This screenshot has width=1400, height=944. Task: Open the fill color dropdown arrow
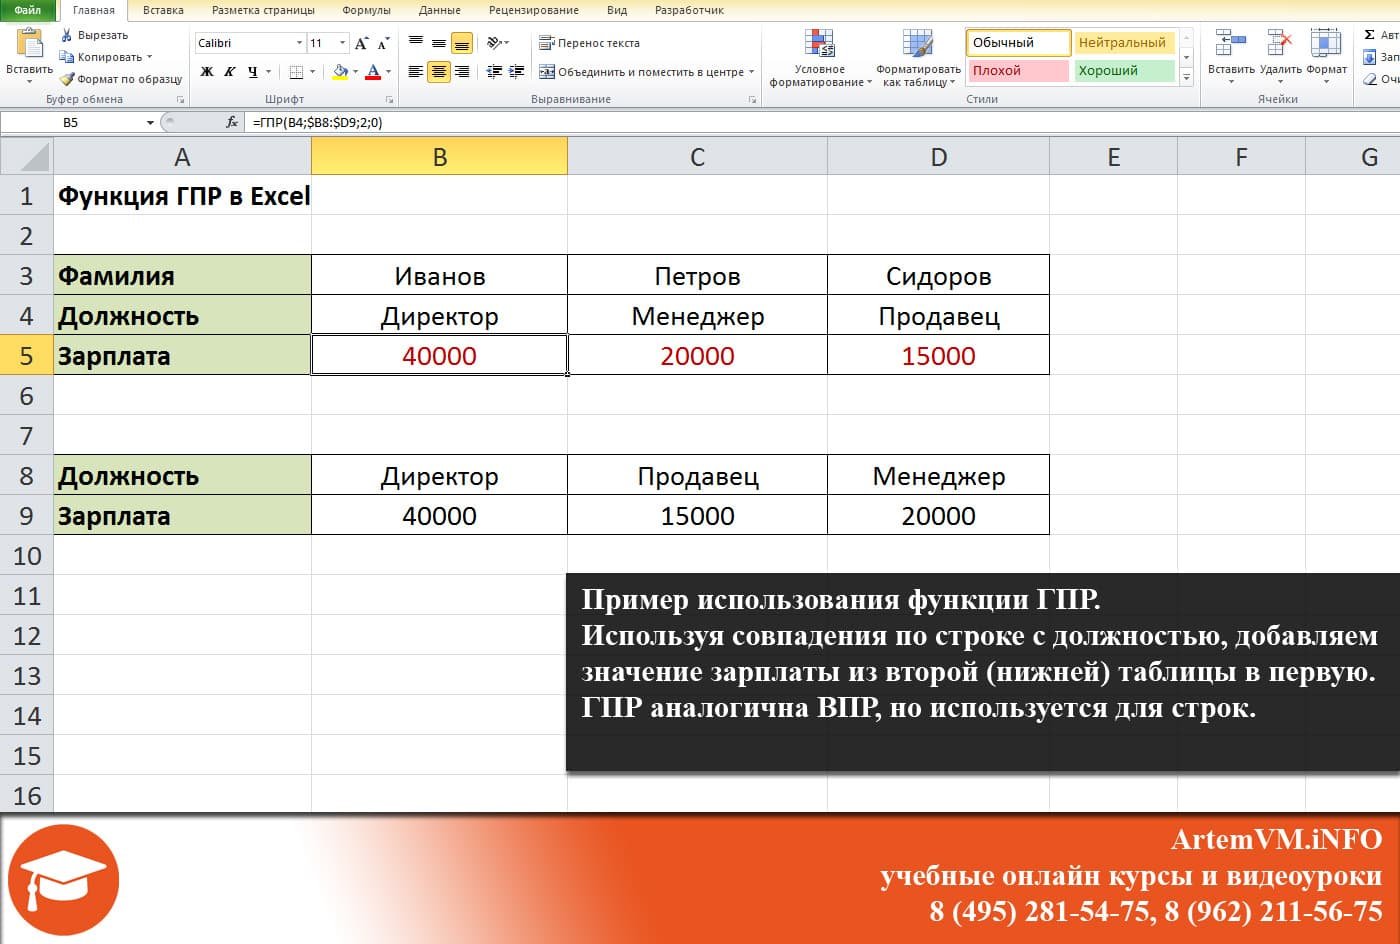pos(355,72)
